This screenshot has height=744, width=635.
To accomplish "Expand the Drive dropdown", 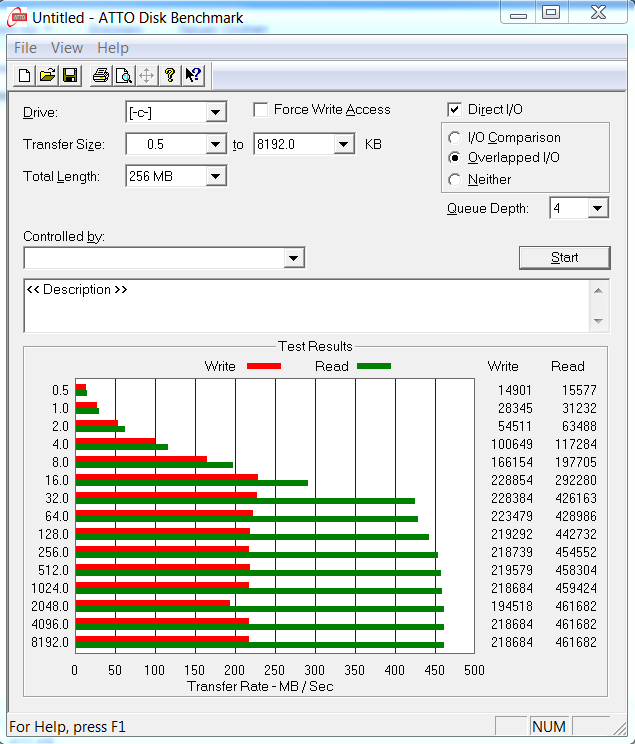I will 216,113.
